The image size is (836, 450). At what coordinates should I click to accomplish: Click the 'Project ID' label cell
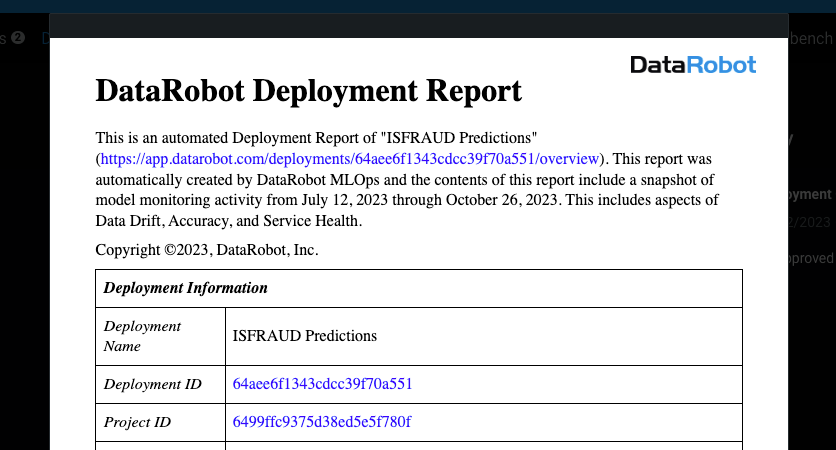point(160,422)
